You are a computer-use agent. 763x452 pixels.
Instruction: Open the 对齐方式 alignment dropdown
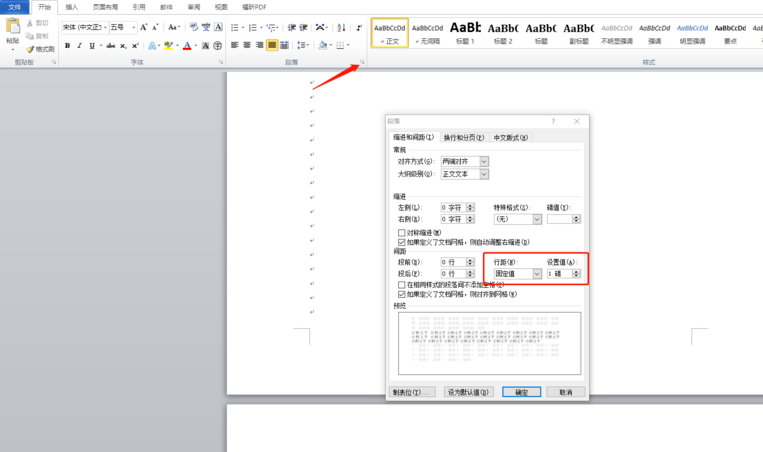484,161
